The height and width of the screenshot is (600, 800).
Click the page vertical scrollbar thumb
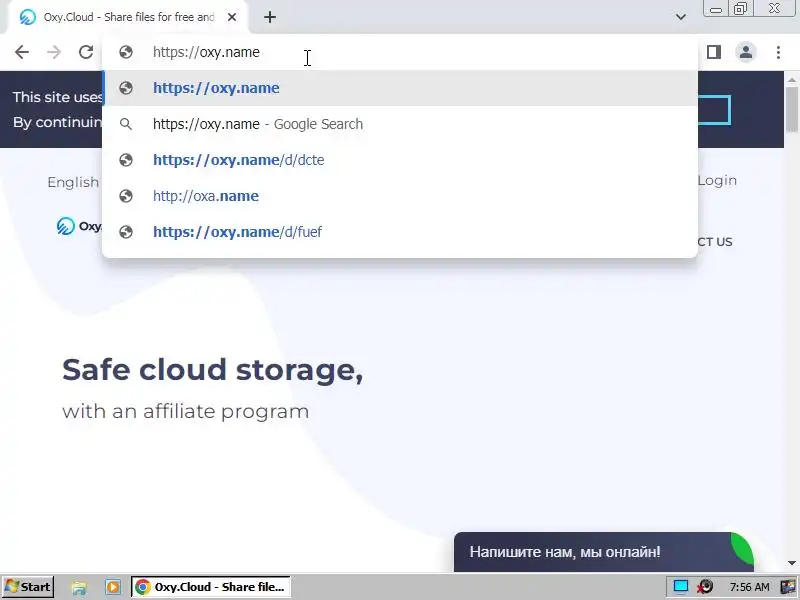792,110
